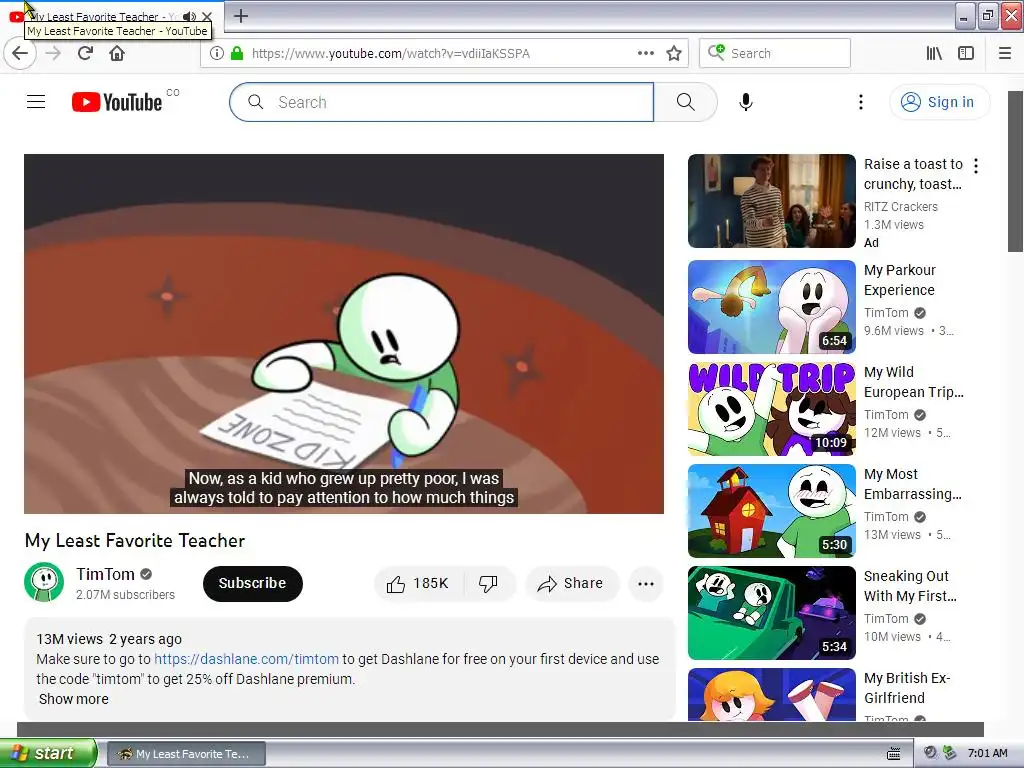
Task: Start voice search with microphone icon
Action: tap(746, 102)
